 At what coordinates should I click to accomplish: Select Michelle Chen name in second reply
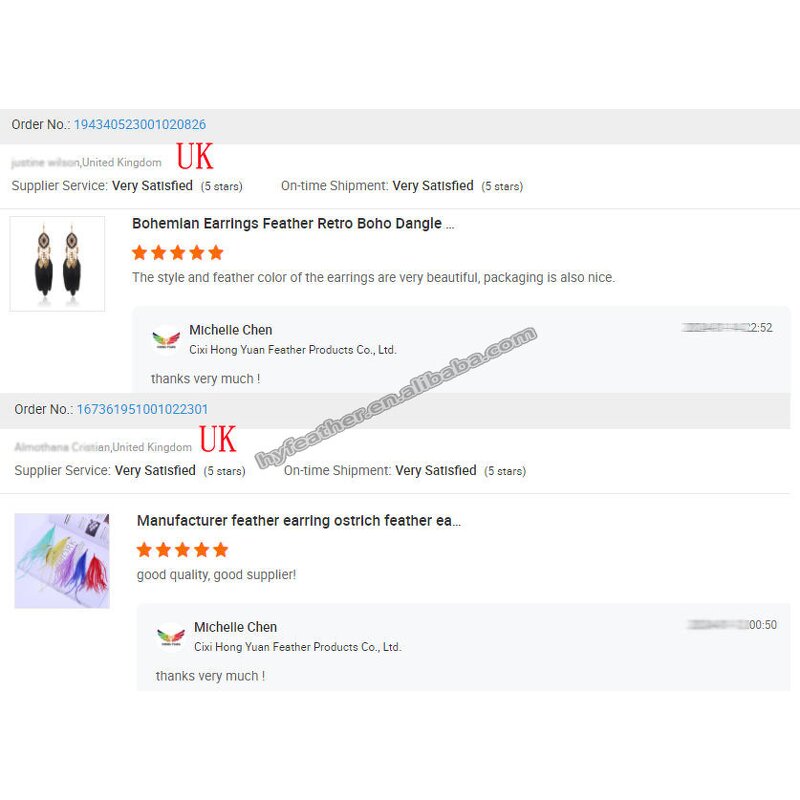pos(235,627)
